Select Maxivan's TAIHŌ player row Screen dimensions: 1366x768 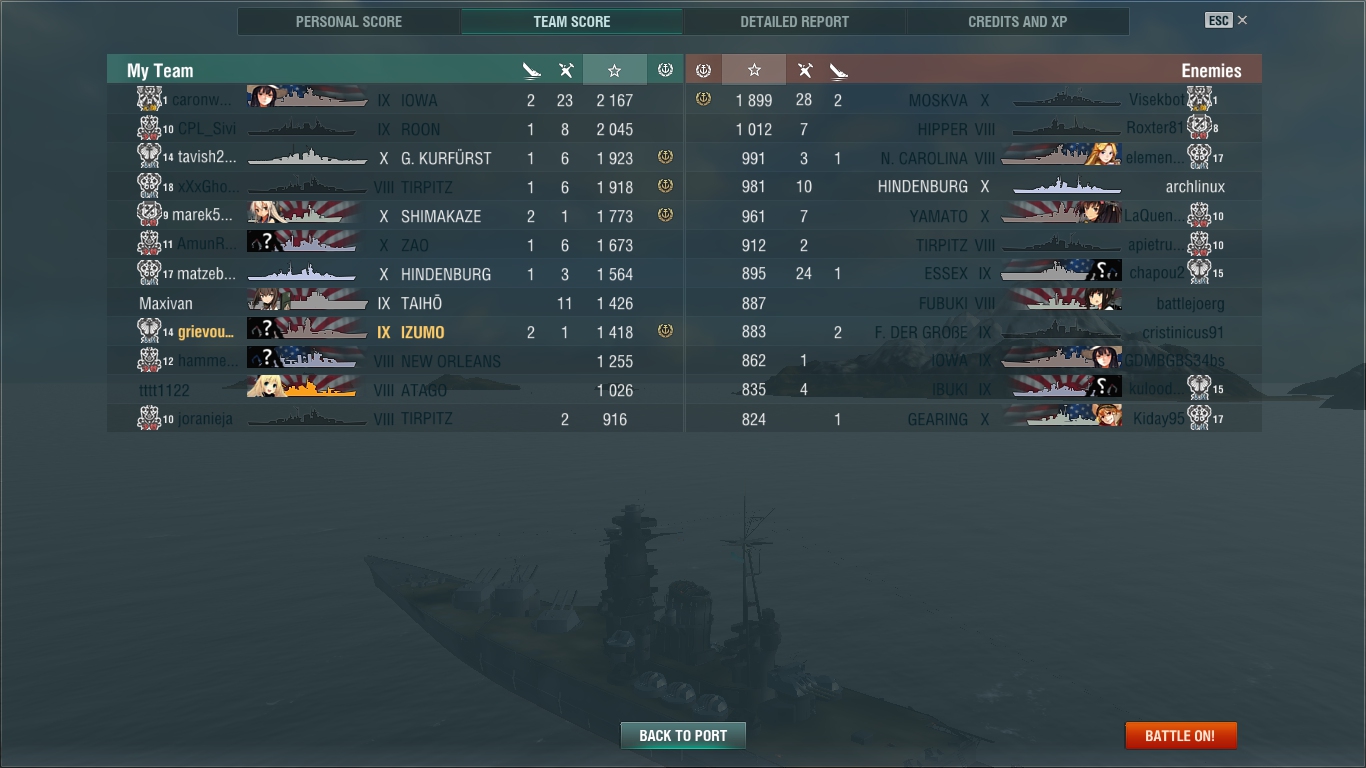pos(395,303)
